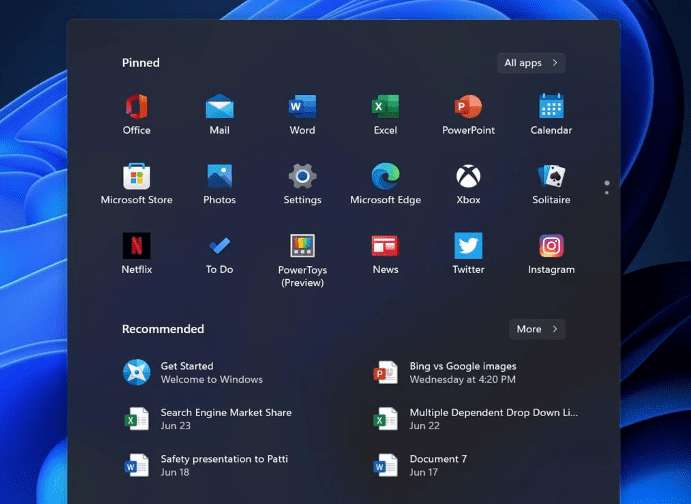The height and width of the screenshot is (504, 691).
Task: Click the Get Started compass icon
Action: point(137,373)
